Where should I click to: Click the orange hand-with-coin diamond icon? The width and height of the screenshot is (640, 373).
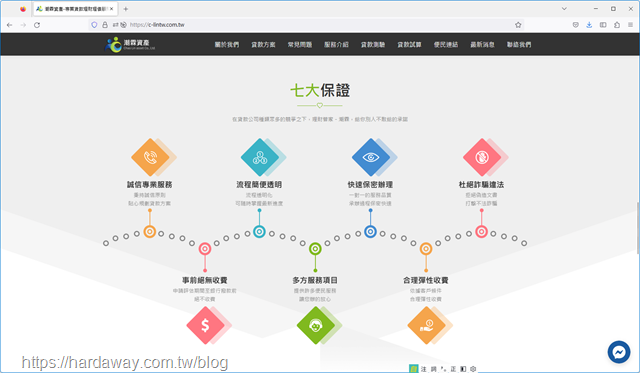click(426, 325)
